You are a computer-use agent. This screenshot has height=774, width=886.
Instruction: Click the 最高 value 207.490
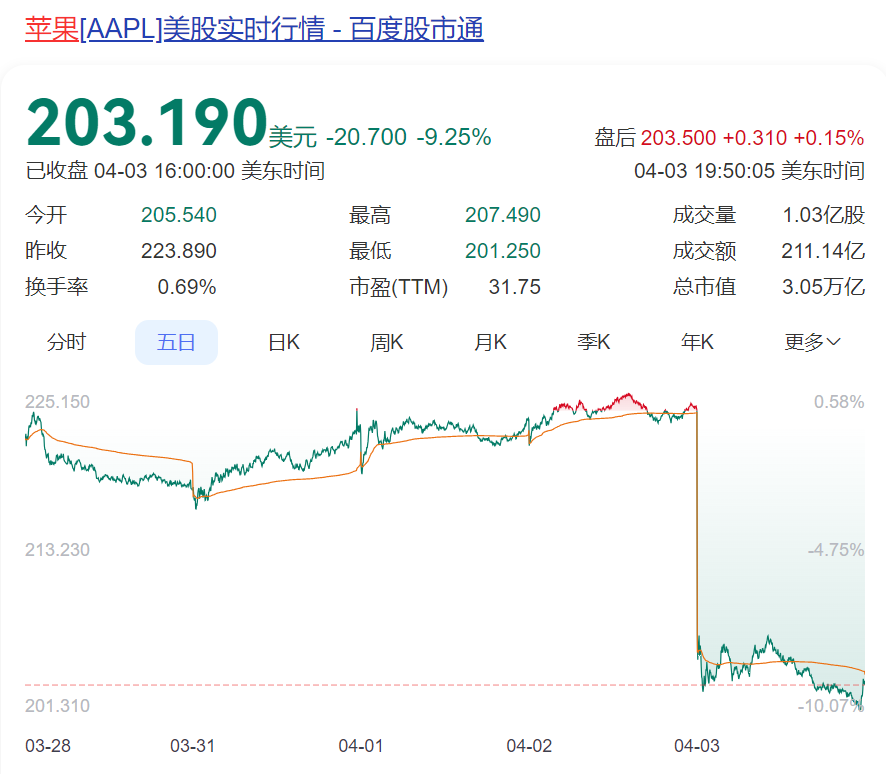point(503,215)
